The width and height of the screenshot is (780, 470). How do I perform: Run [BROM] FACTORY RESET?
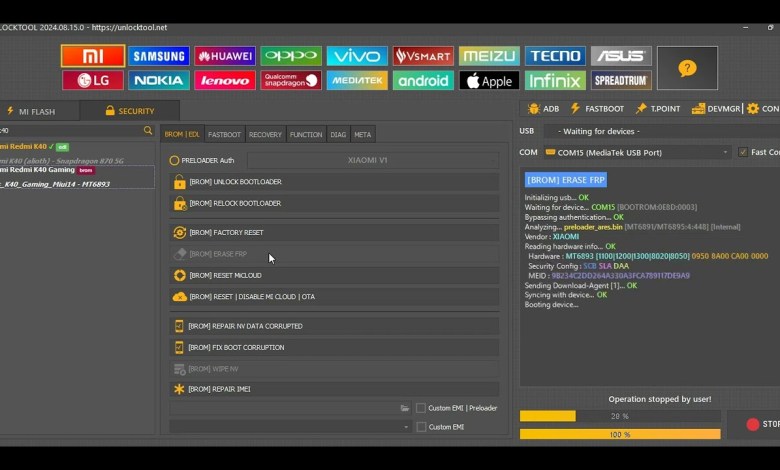pyautogui.click(x=334, y=232)
